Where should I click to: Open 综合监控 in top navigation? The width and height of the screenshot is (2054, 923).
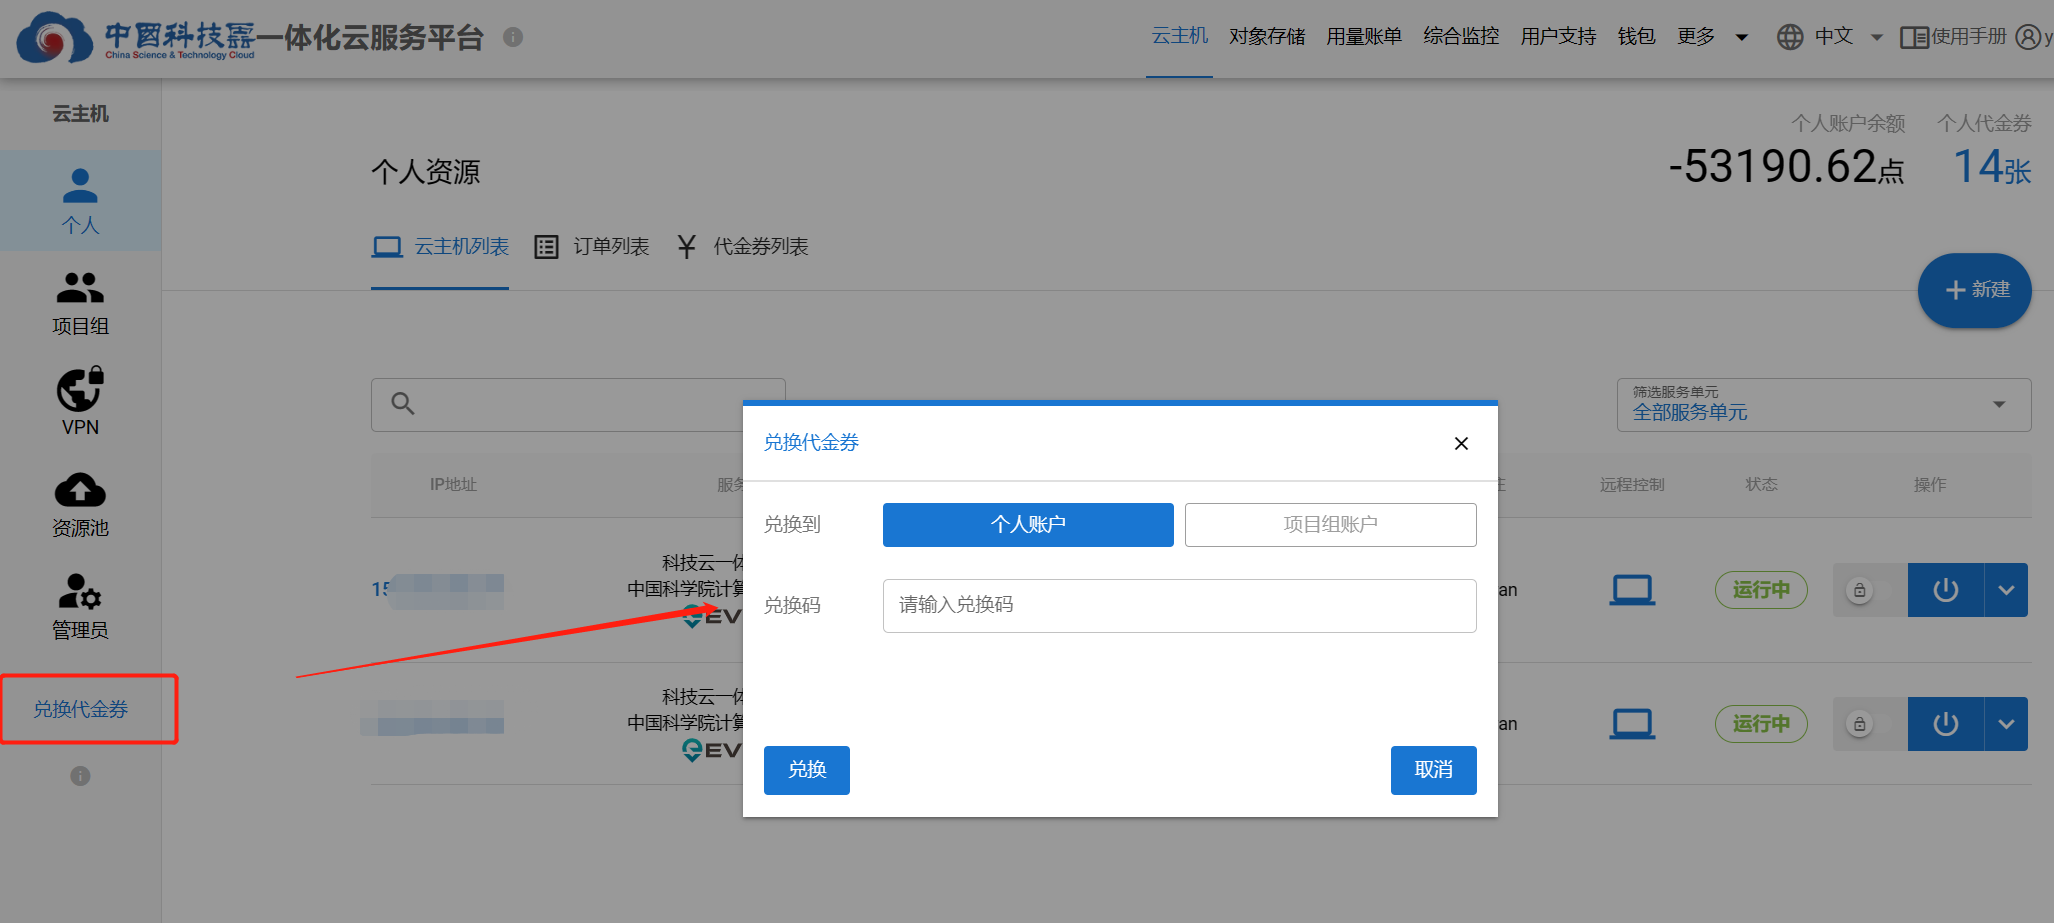pyautogui.click(x=1461, y=37)
